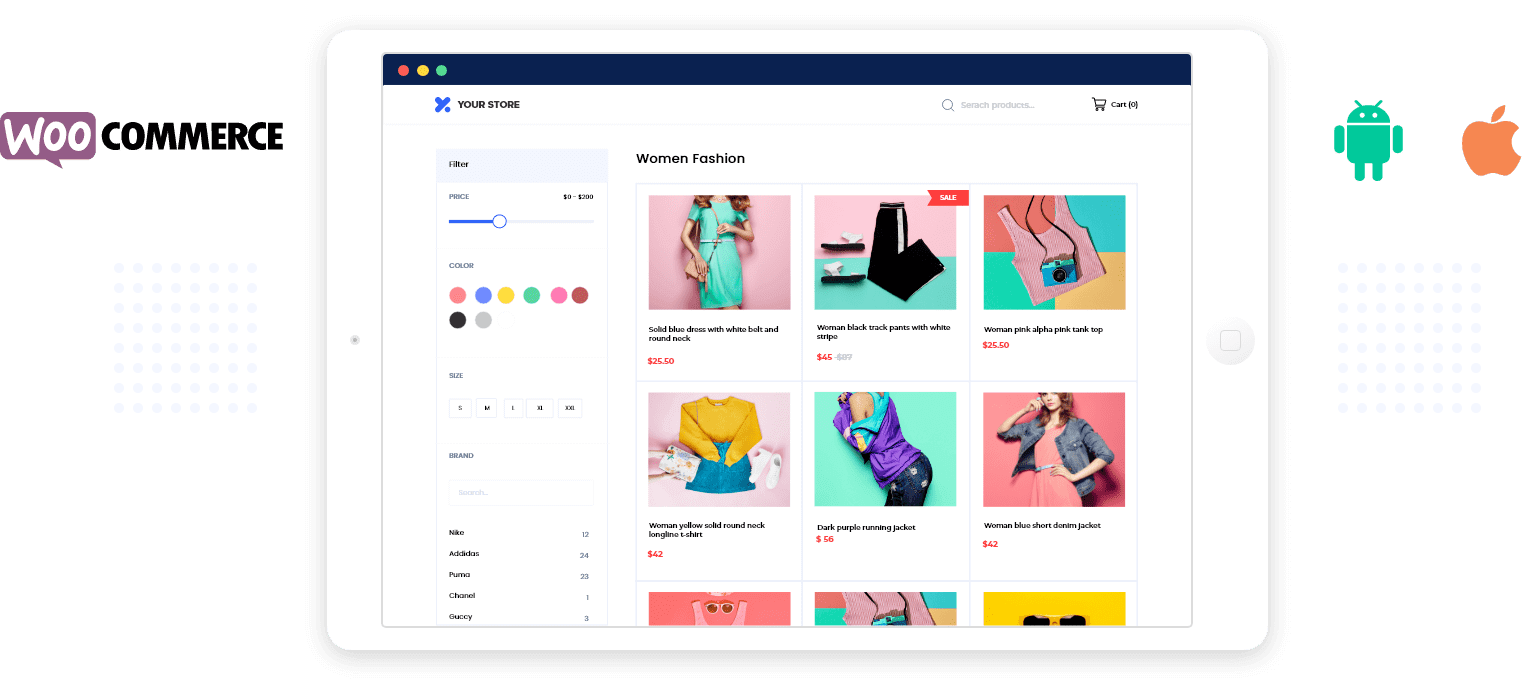Select the yellow color swatch

506,295
